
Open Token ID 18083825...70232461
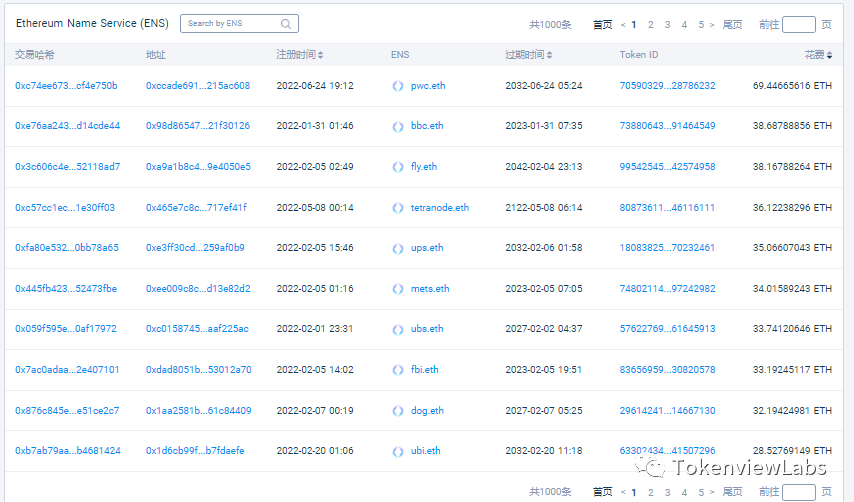pos(667,248)
